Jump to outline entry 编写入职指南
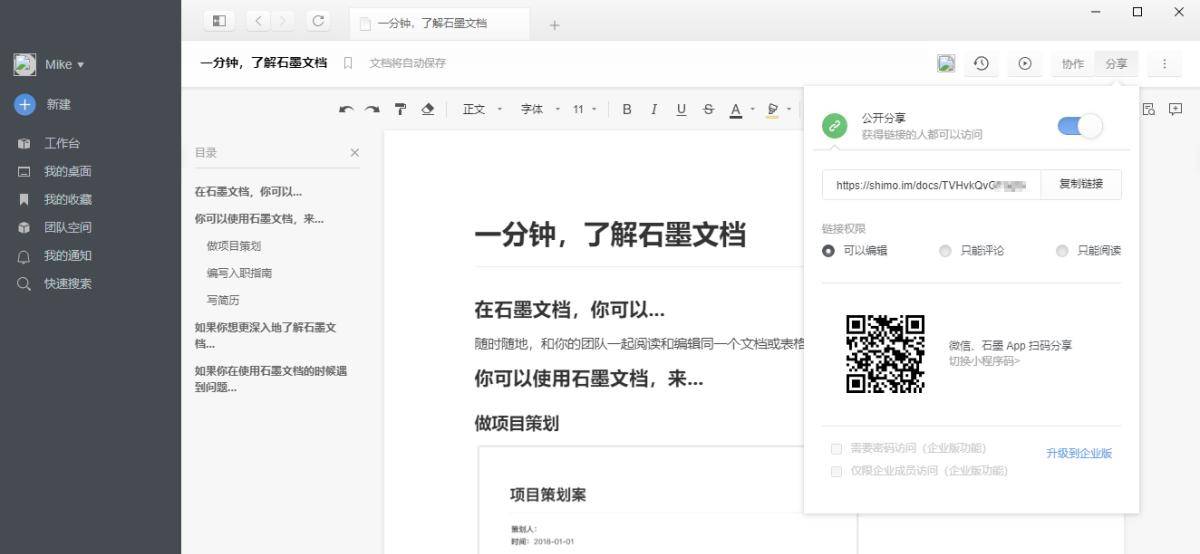1200x554 pixels. (239, 273)
